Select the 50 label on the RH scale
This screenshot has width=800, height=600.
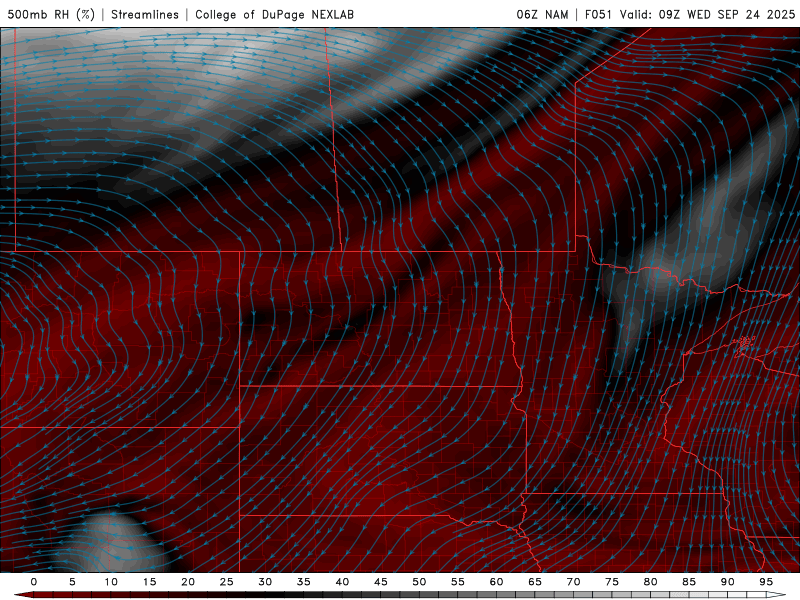click(419, 582)
